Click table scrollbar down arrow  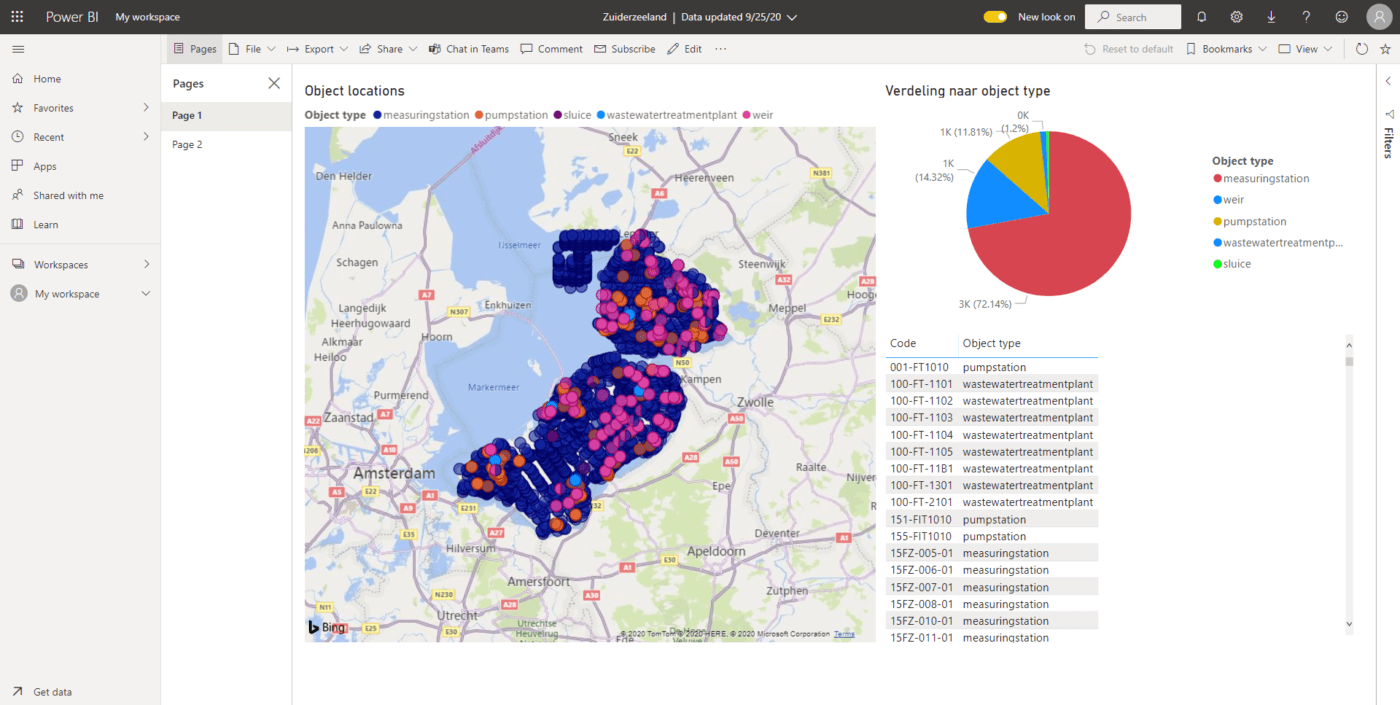coord(1349,624)
